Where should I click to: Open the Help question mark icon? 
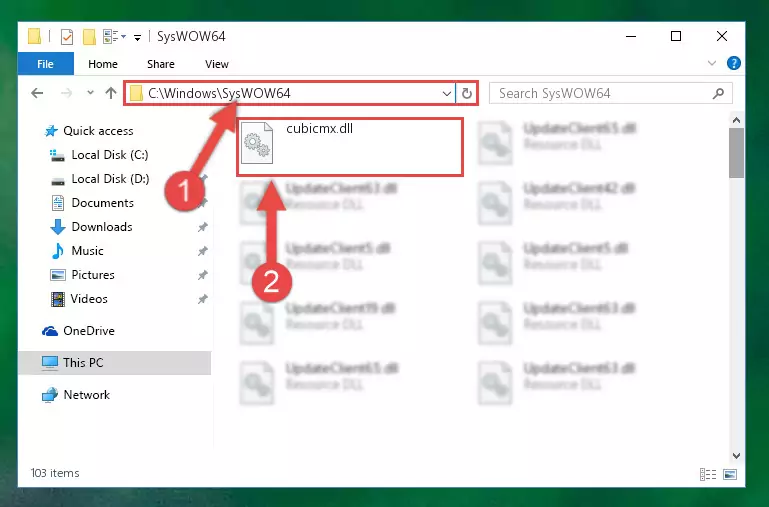click(x=734, y=63)
